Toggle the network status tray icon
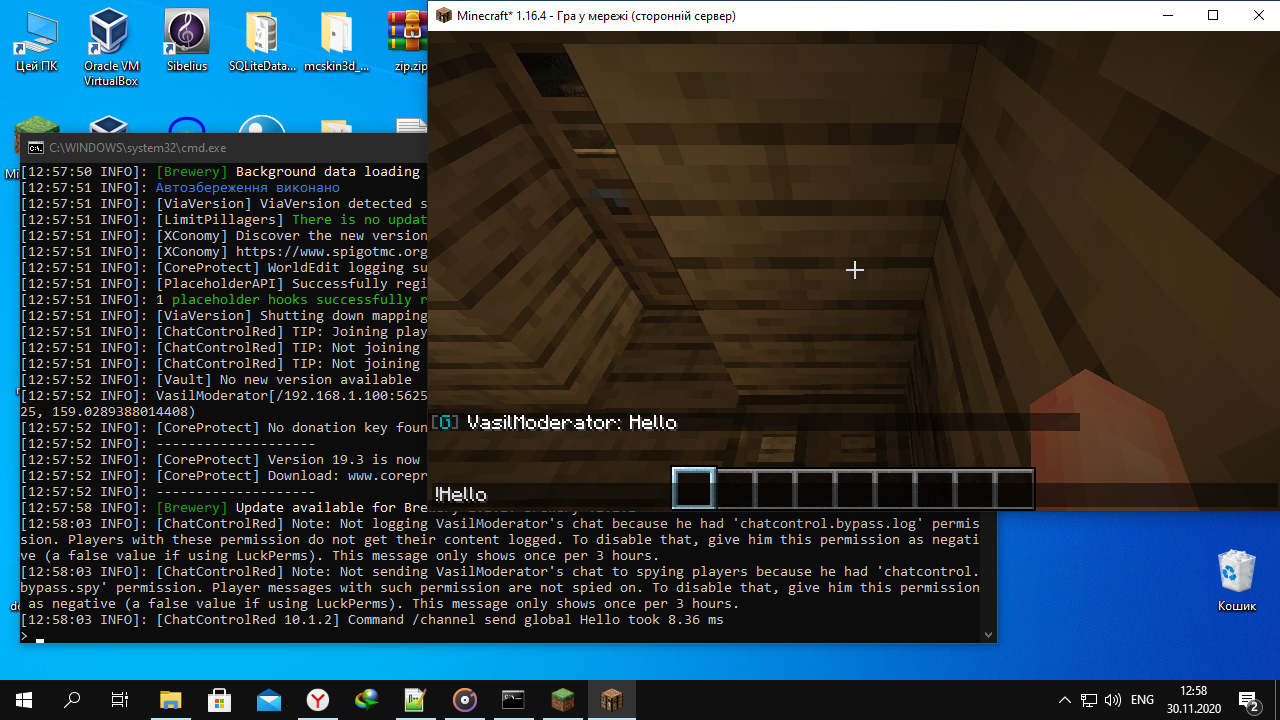The width and height of the screenshot is (1280, 720). [1089, 700]
